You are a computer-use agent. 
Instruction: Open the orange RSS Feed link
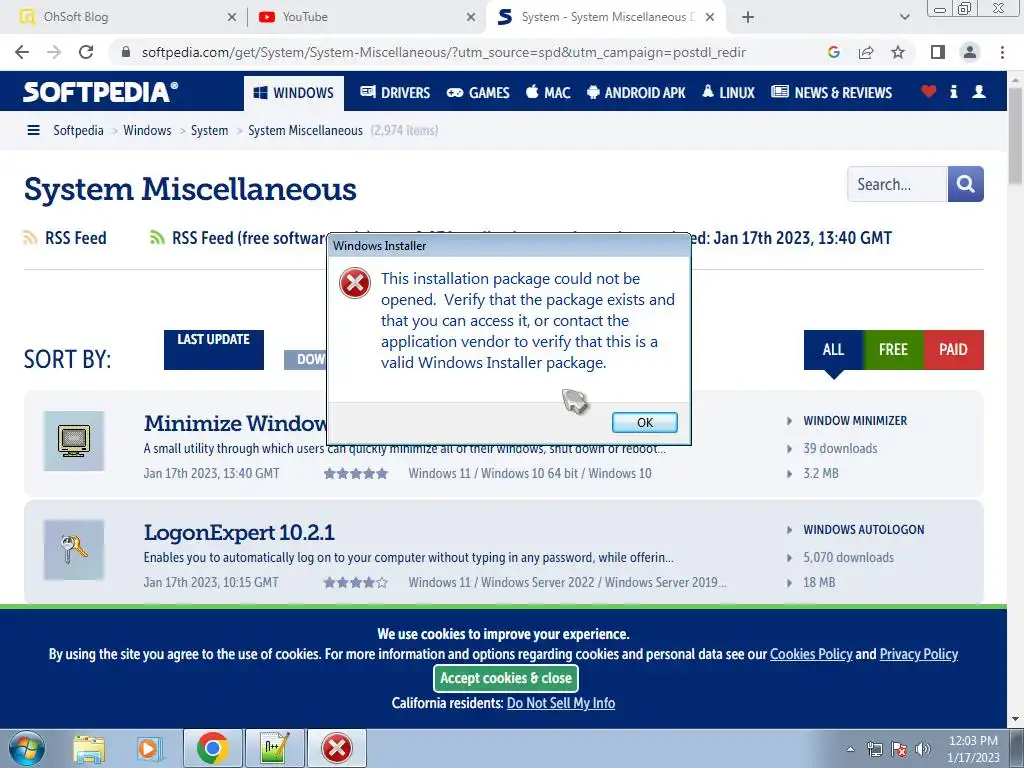(x=65, y=238)
